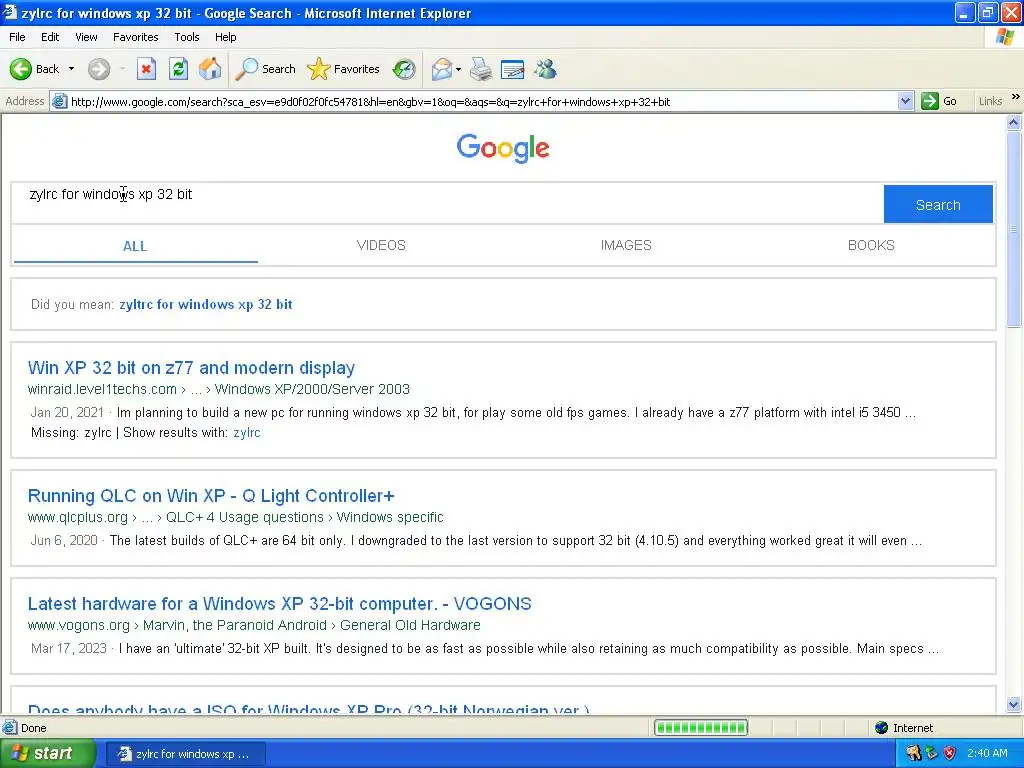The width and height of the screenshot is (1024, 768).
Task: Open the Edit menu
Action: click(x=50, y=37)
